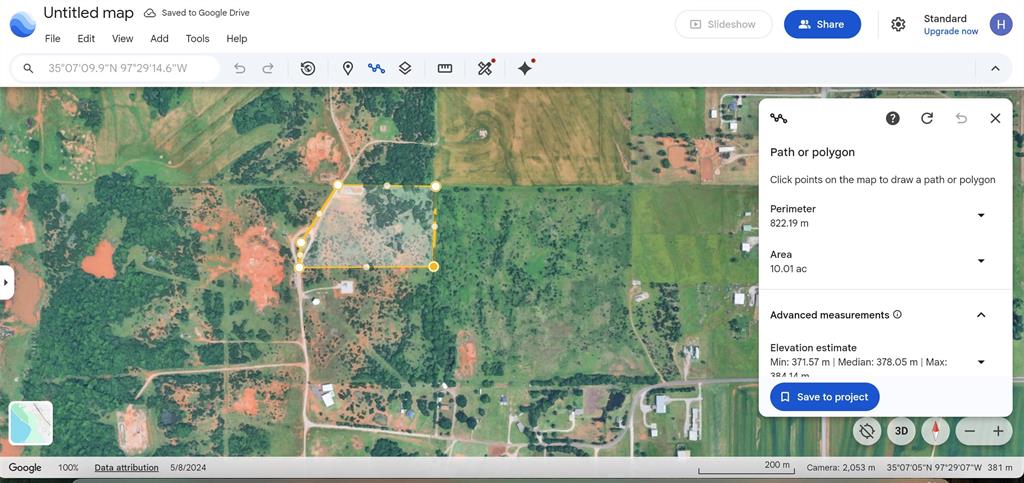Click the Standard plan label
This screenshot has height=483, width=1024.
(945, 18)
